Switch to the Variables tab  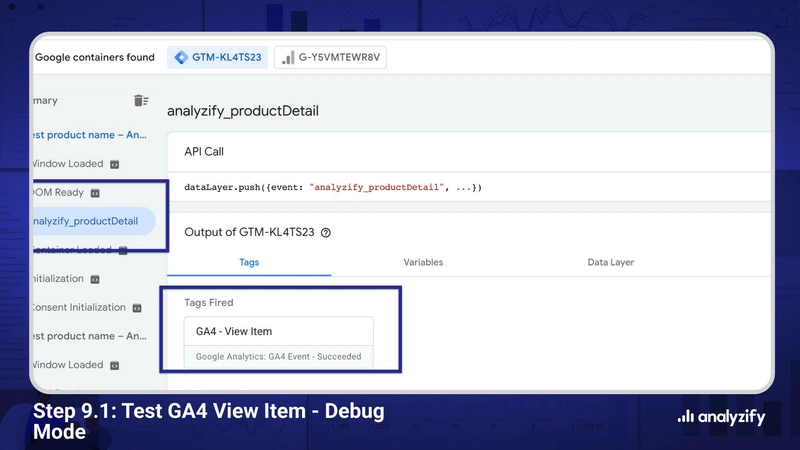(423, 262)
